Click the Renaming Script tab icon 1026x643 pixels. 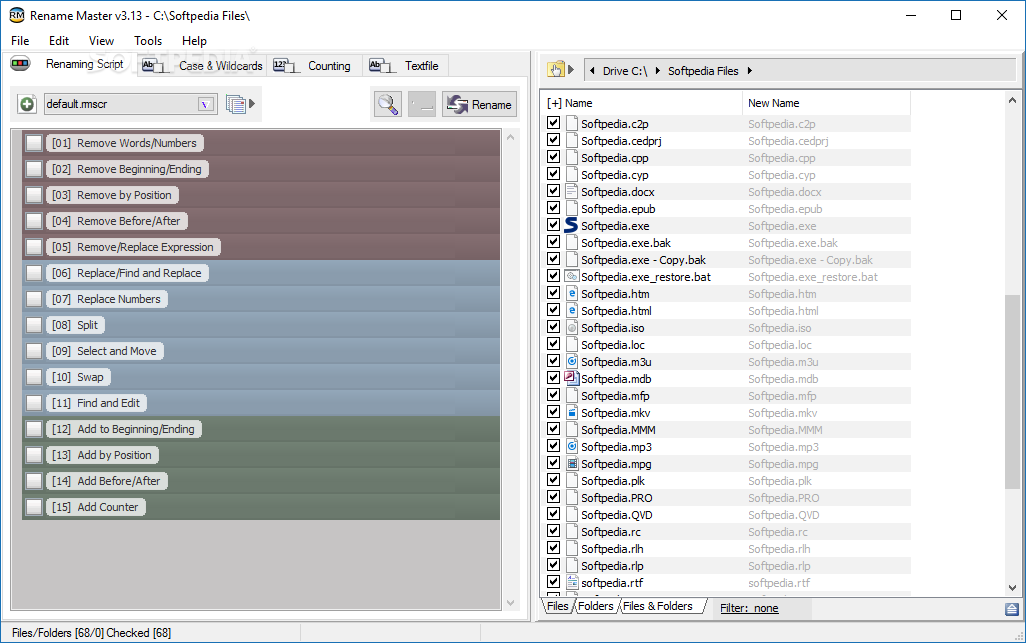click(x=21, y=65)
